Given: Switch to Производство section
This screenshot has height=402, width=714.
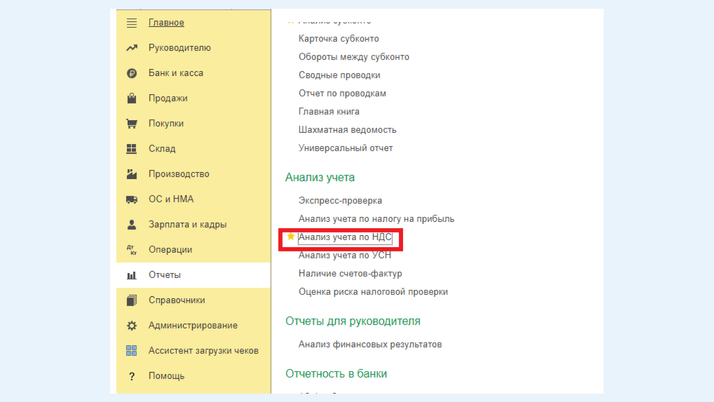Looking at the screenshot, I should tap(179, 174).
